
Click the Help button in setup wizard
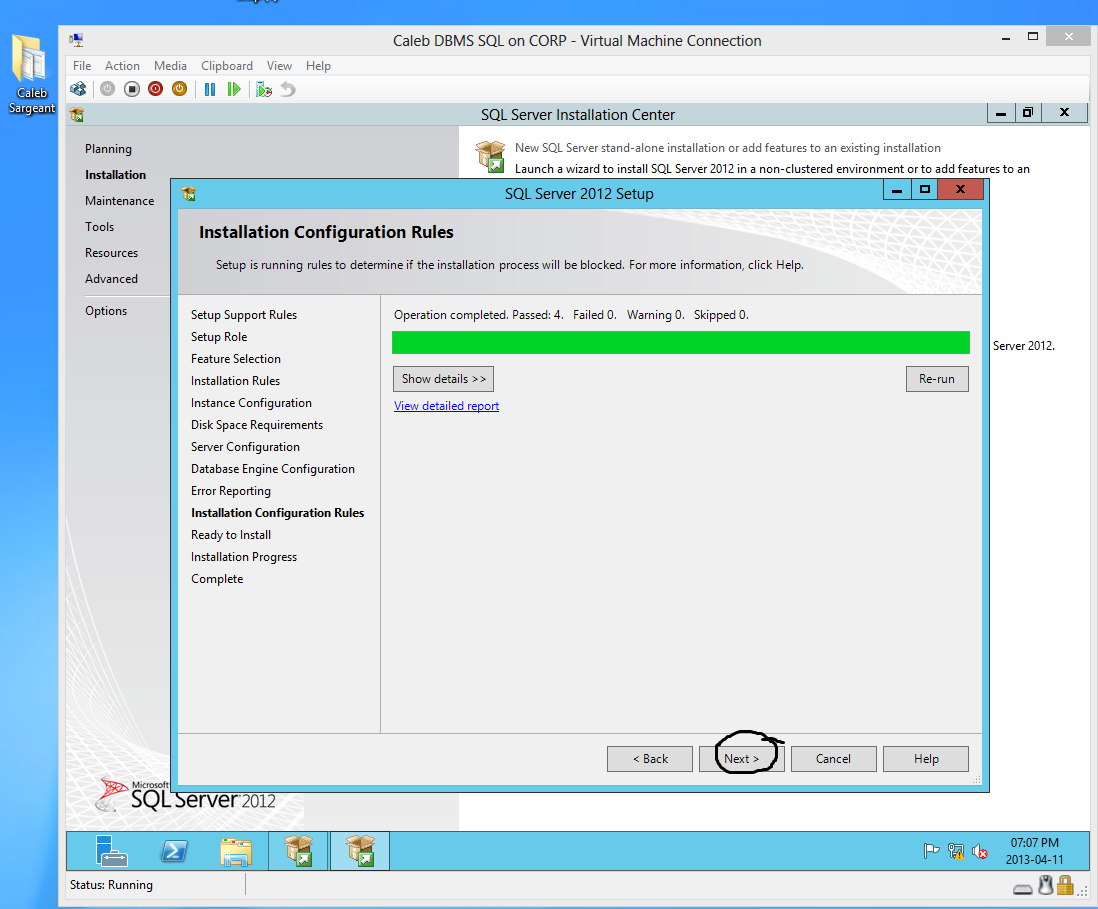coord(926,758)
